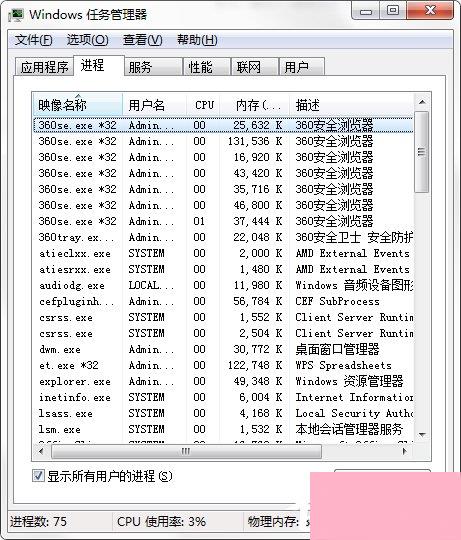The height and width of the screenshot is (540, 461).
Task: Open the 帮助(H) menu
Action: pos(197,40)
